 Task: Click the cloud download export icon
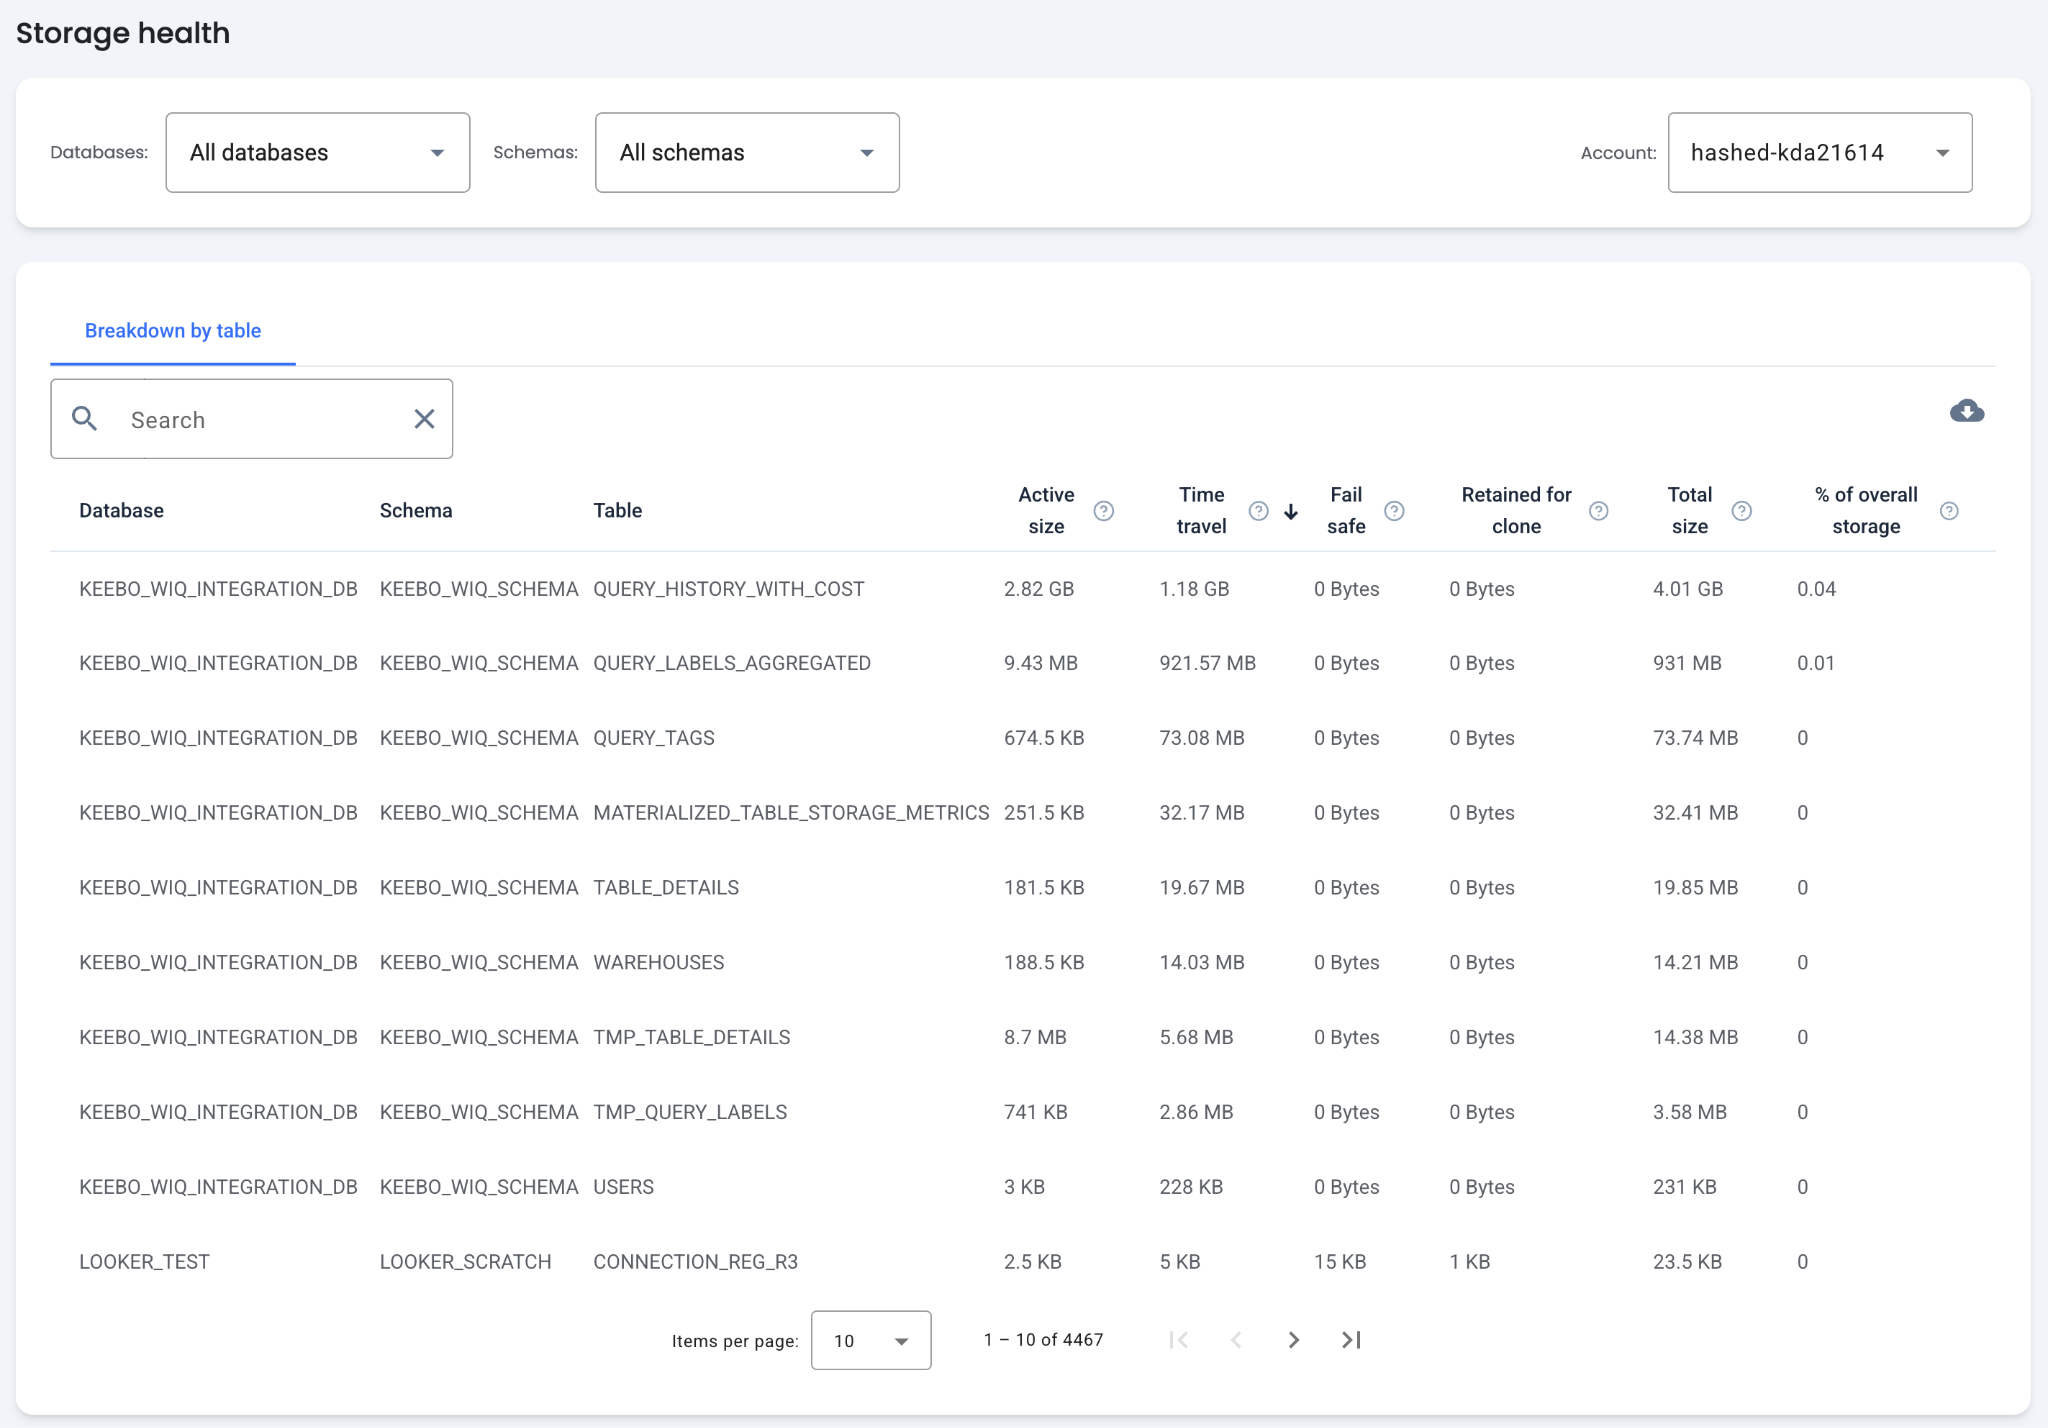[1966, 412]
